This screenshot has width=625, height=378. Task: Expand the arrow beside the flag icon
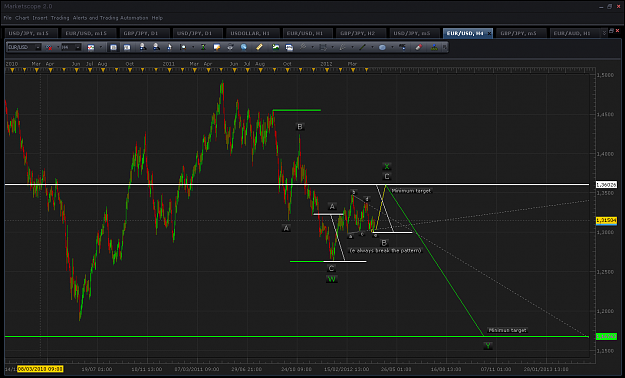click(x=193, y=47)
